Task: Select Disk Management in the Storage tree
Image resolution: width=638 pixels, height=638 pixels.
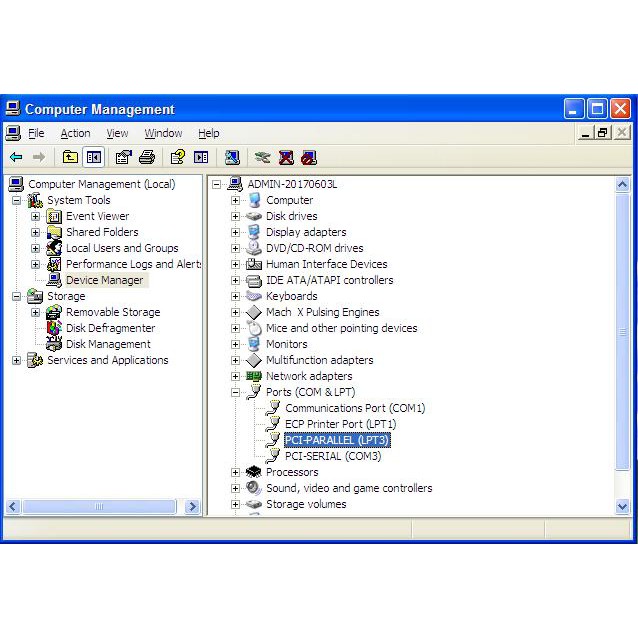Action: pos(108,344)
